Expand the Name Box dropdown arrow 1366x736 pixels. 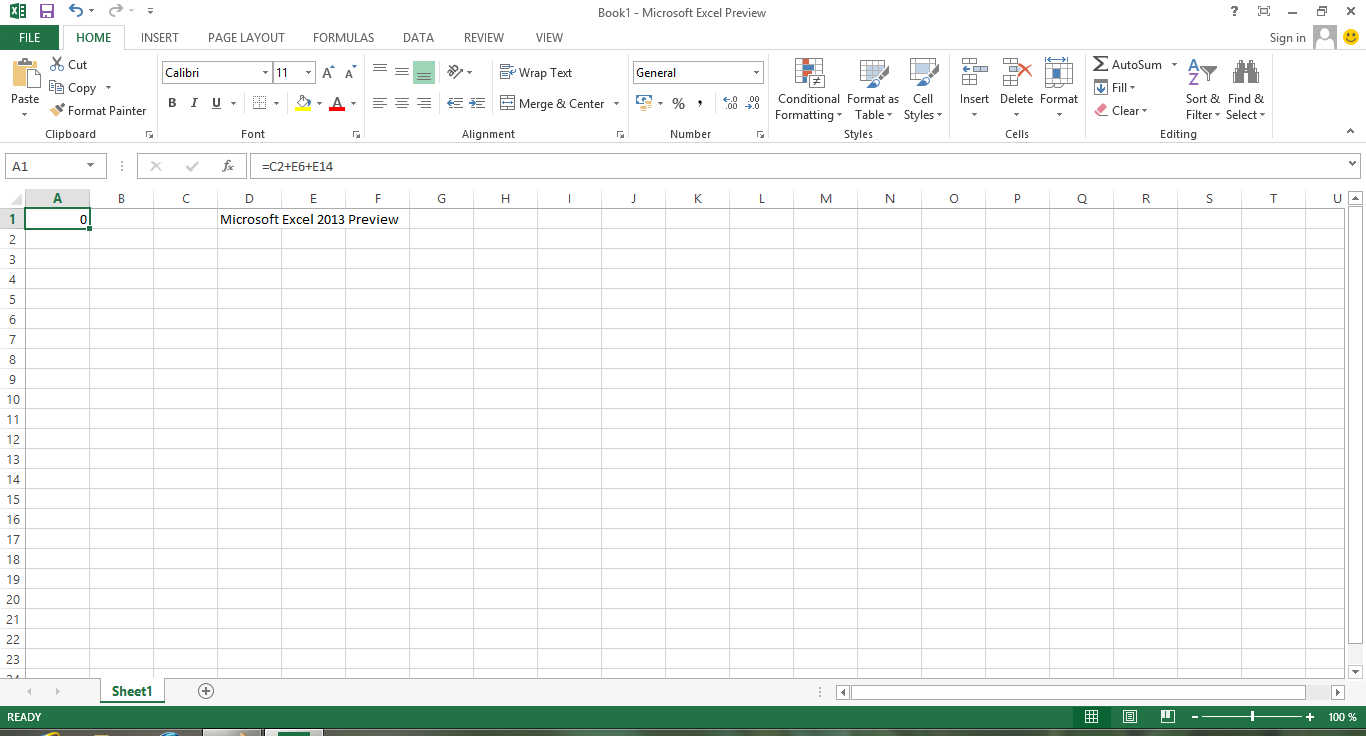[x=91, y=166]
